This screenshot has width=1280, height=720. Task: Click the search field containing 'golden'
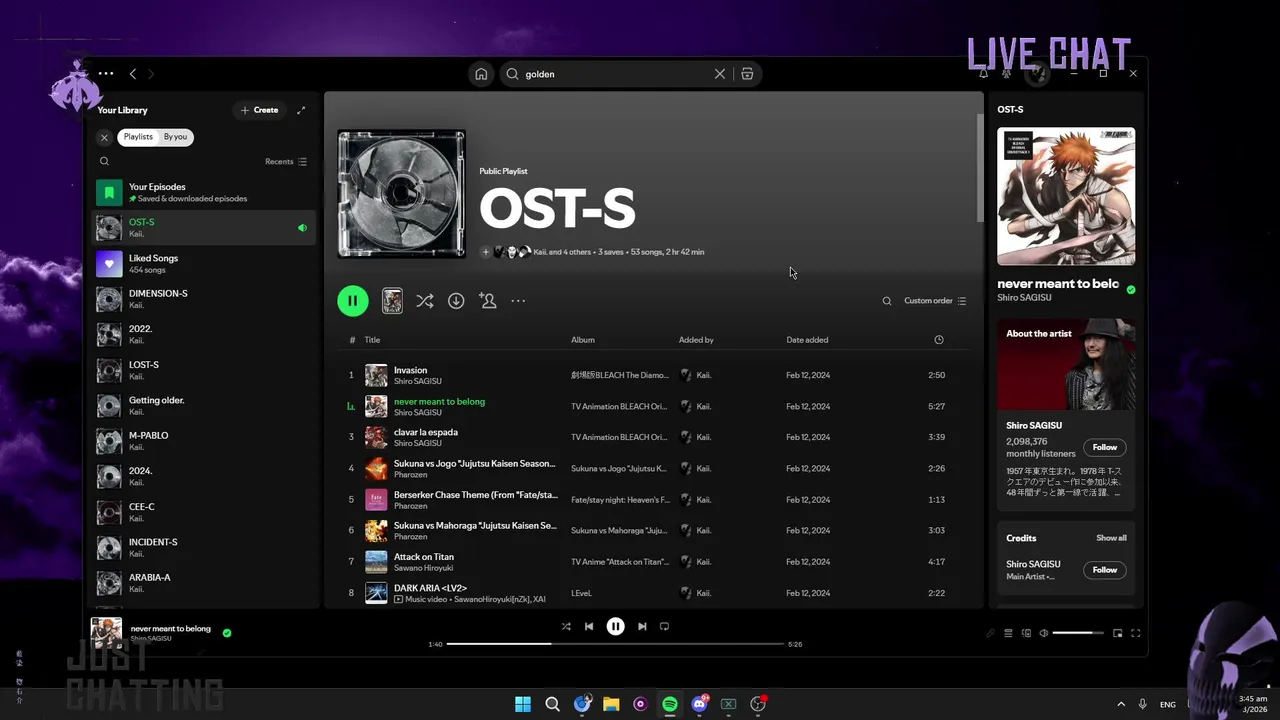point(615,74)
